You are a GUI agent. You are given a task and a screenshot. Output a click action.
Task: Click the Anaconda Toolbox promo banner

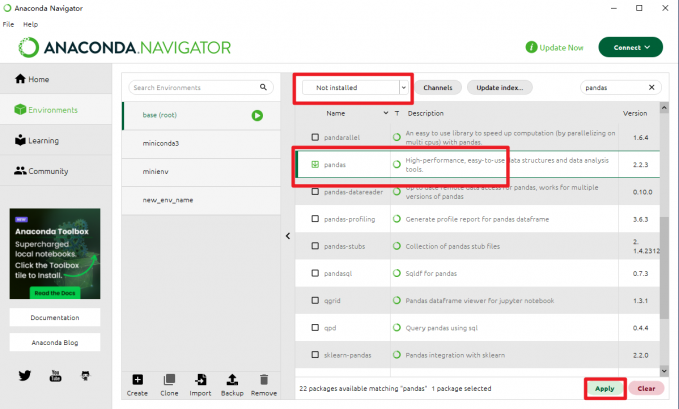point(55,253)
